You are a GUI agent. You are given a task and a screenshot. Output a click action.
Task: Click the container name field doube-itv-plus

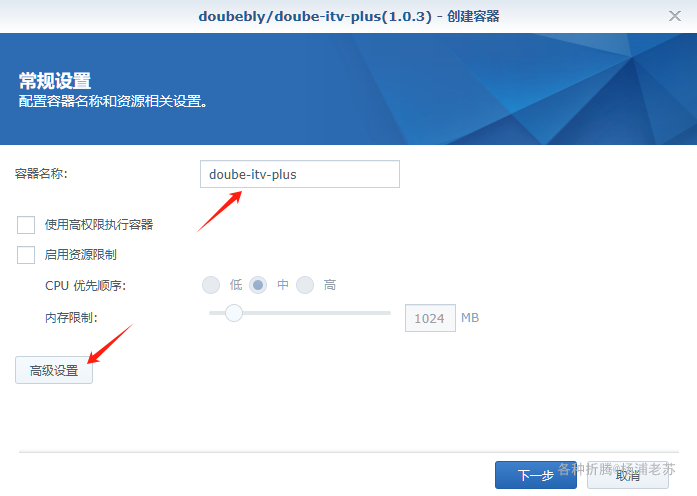pyautogui.click(x=300, y=174)
